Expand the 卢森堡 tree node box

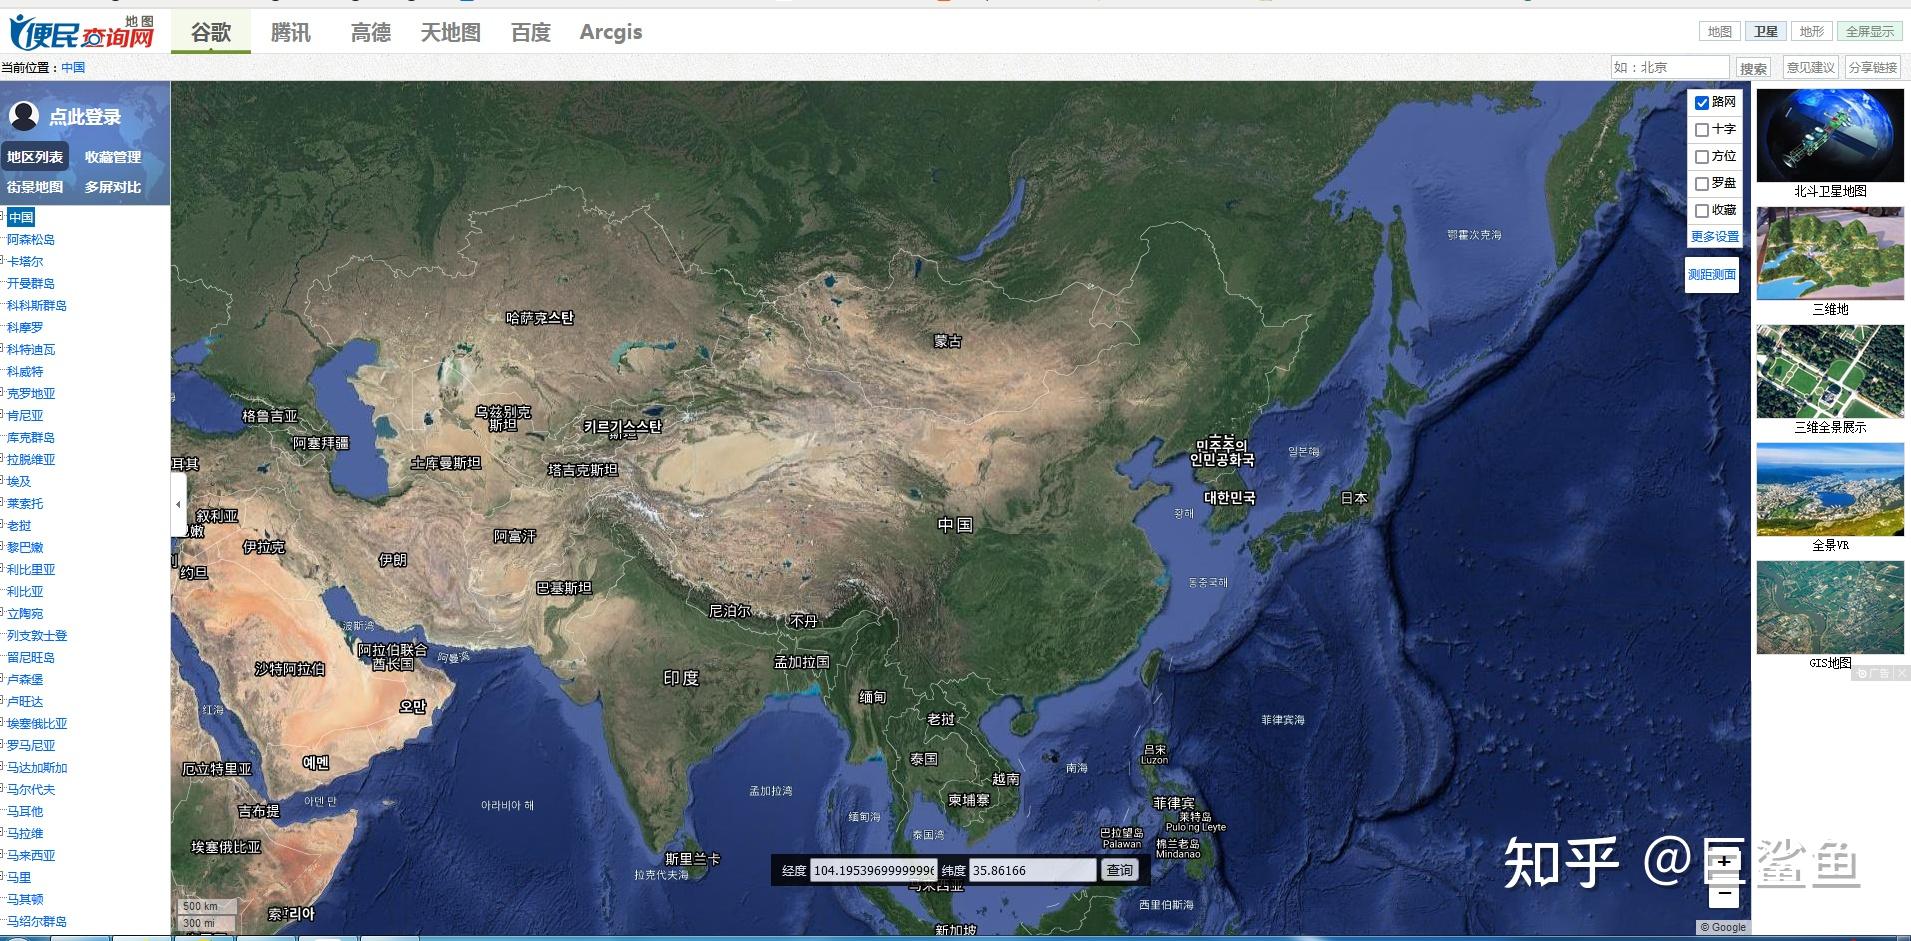coord(3,679)
